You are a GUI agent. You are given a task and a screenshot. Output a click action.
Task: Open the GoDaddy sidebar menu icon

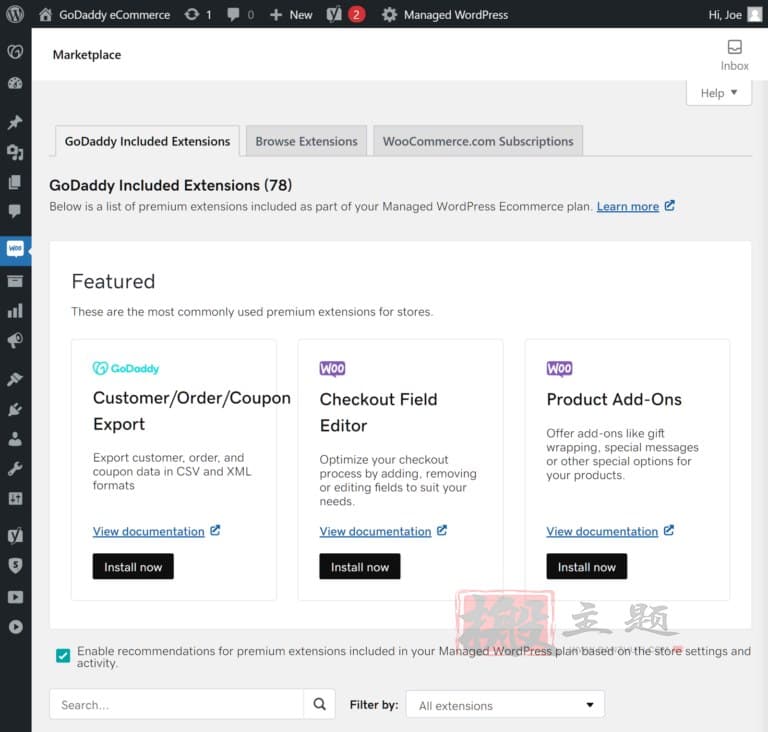point(15,51)
